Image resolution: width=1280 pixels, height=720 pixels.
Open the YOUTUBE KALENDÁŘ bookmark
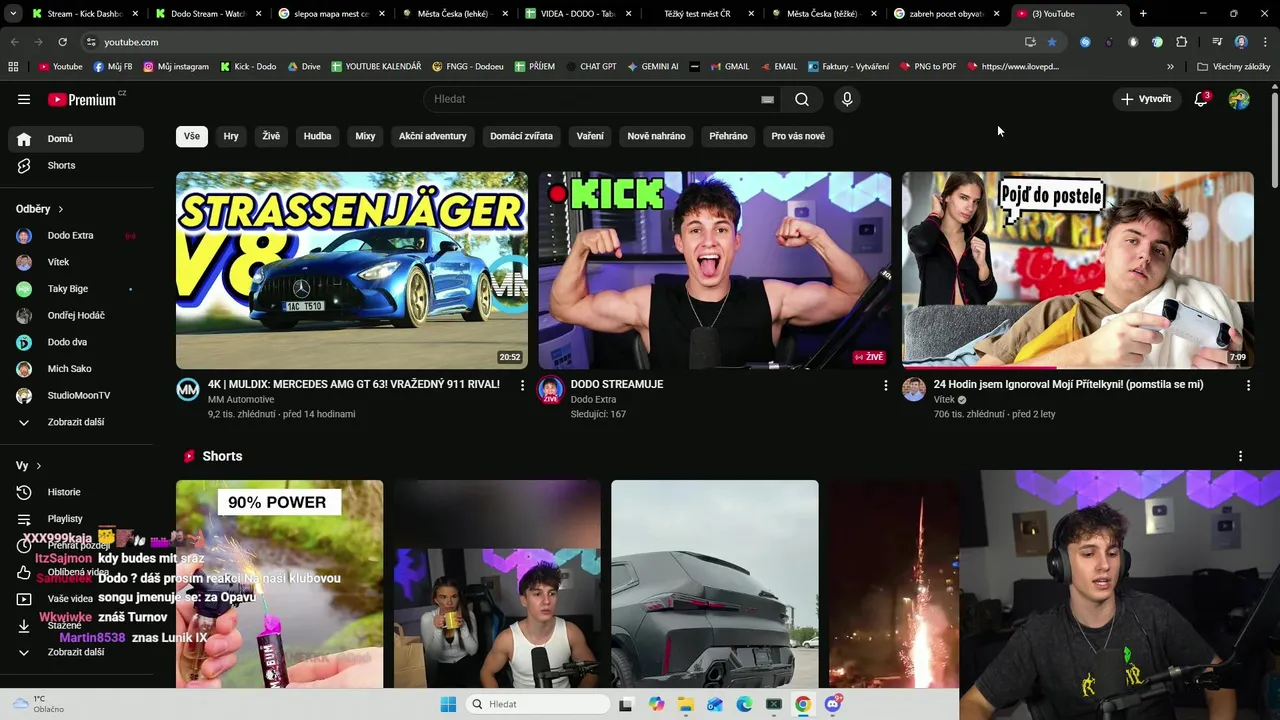[x=376, y=67]
